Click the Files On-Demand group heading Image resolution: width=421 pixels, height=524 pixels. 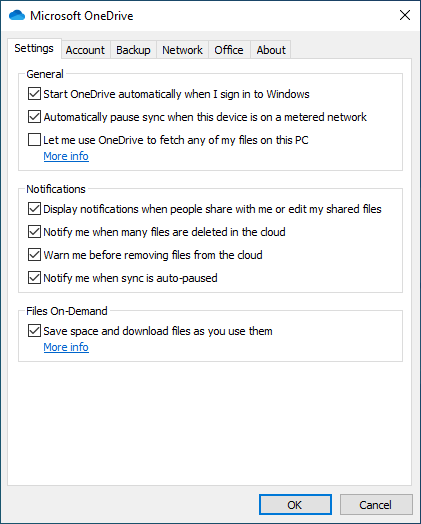click(67, 311)
